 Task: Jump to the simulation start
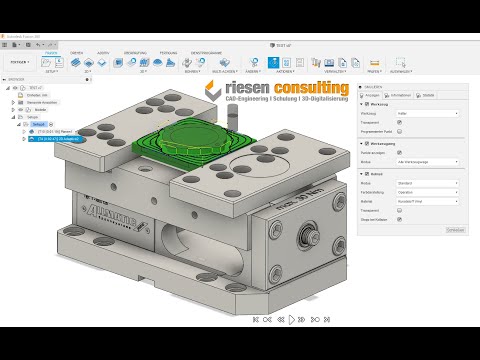[256, 320]
